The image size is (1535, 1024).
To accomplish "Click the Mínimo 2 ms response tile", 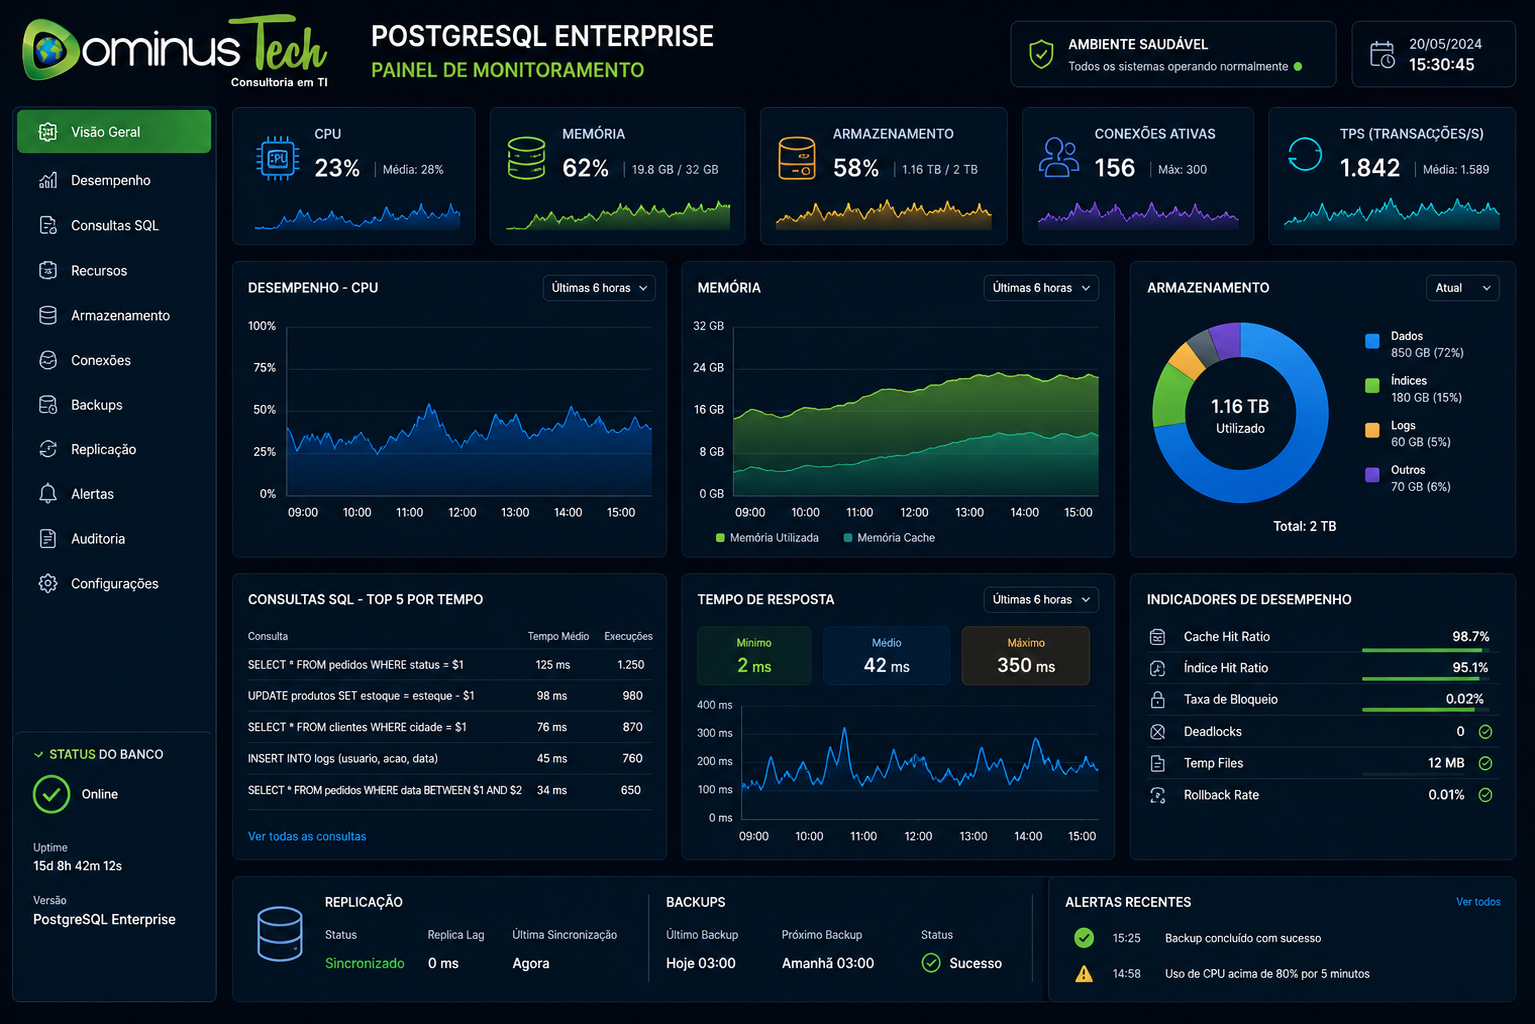I will pos(754,656).
